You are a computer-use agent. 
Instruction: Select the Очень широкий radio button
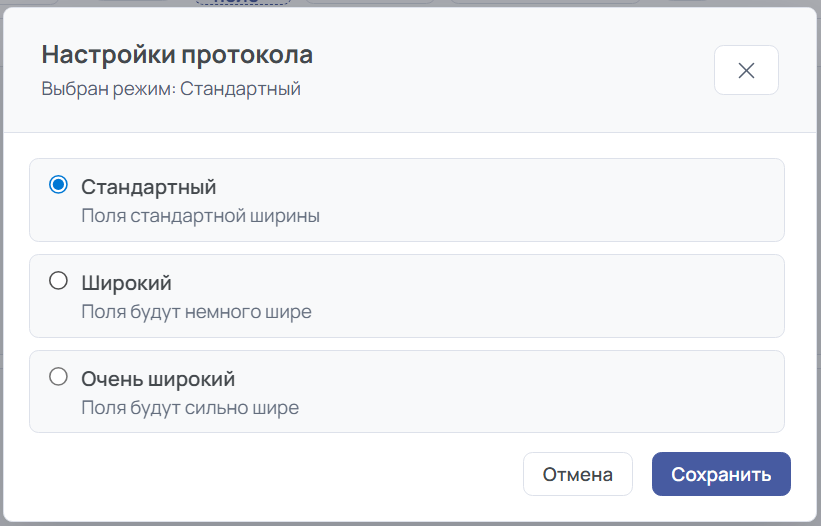click(58, 377)
